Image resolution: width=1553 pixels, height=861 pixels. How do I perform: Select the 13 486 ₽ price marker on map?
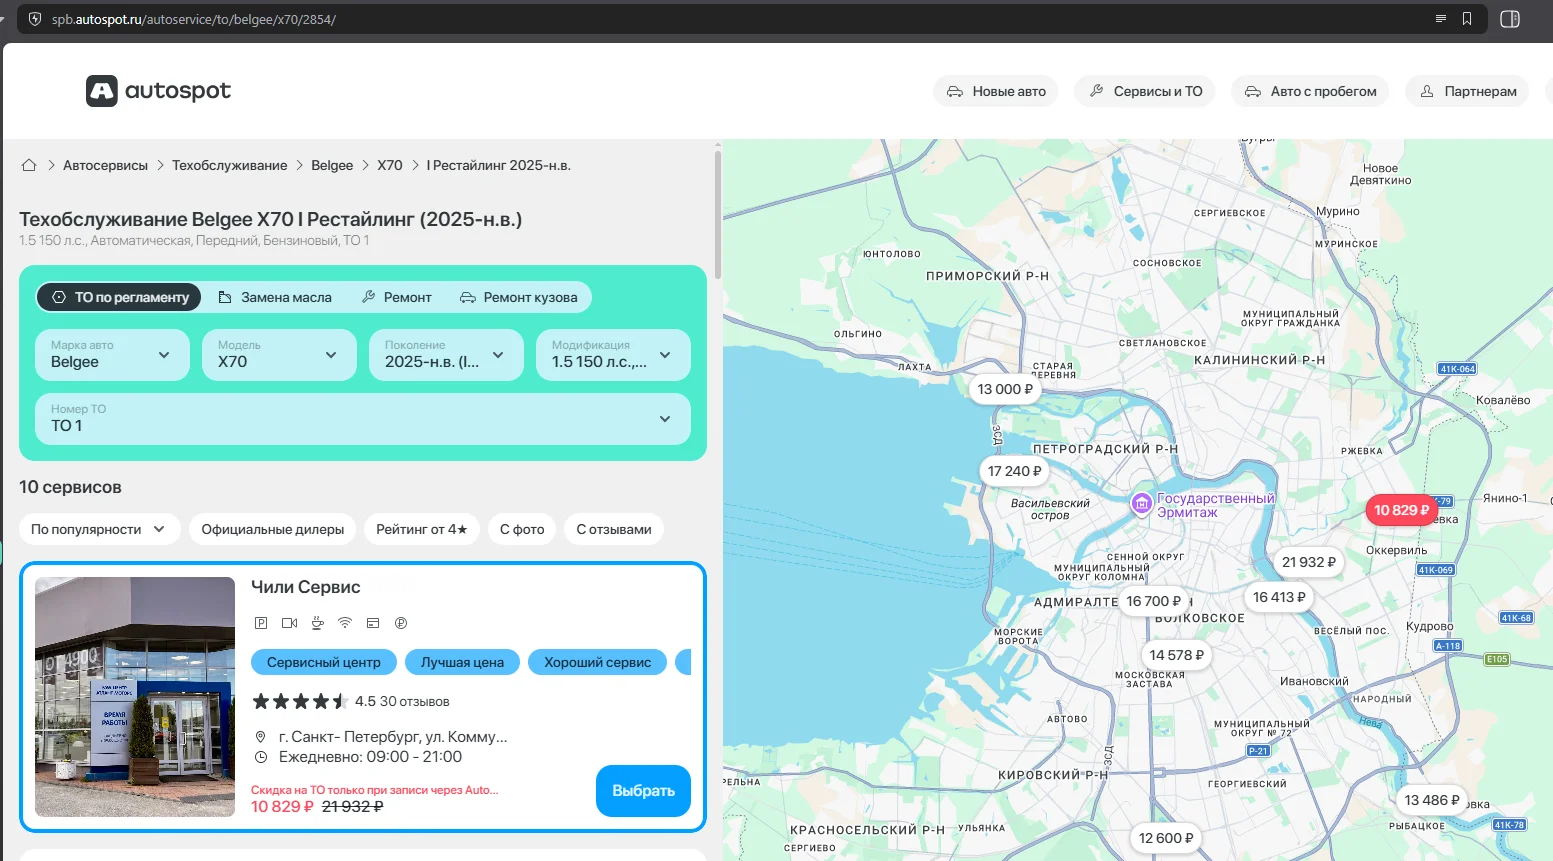coord(1431,800)
